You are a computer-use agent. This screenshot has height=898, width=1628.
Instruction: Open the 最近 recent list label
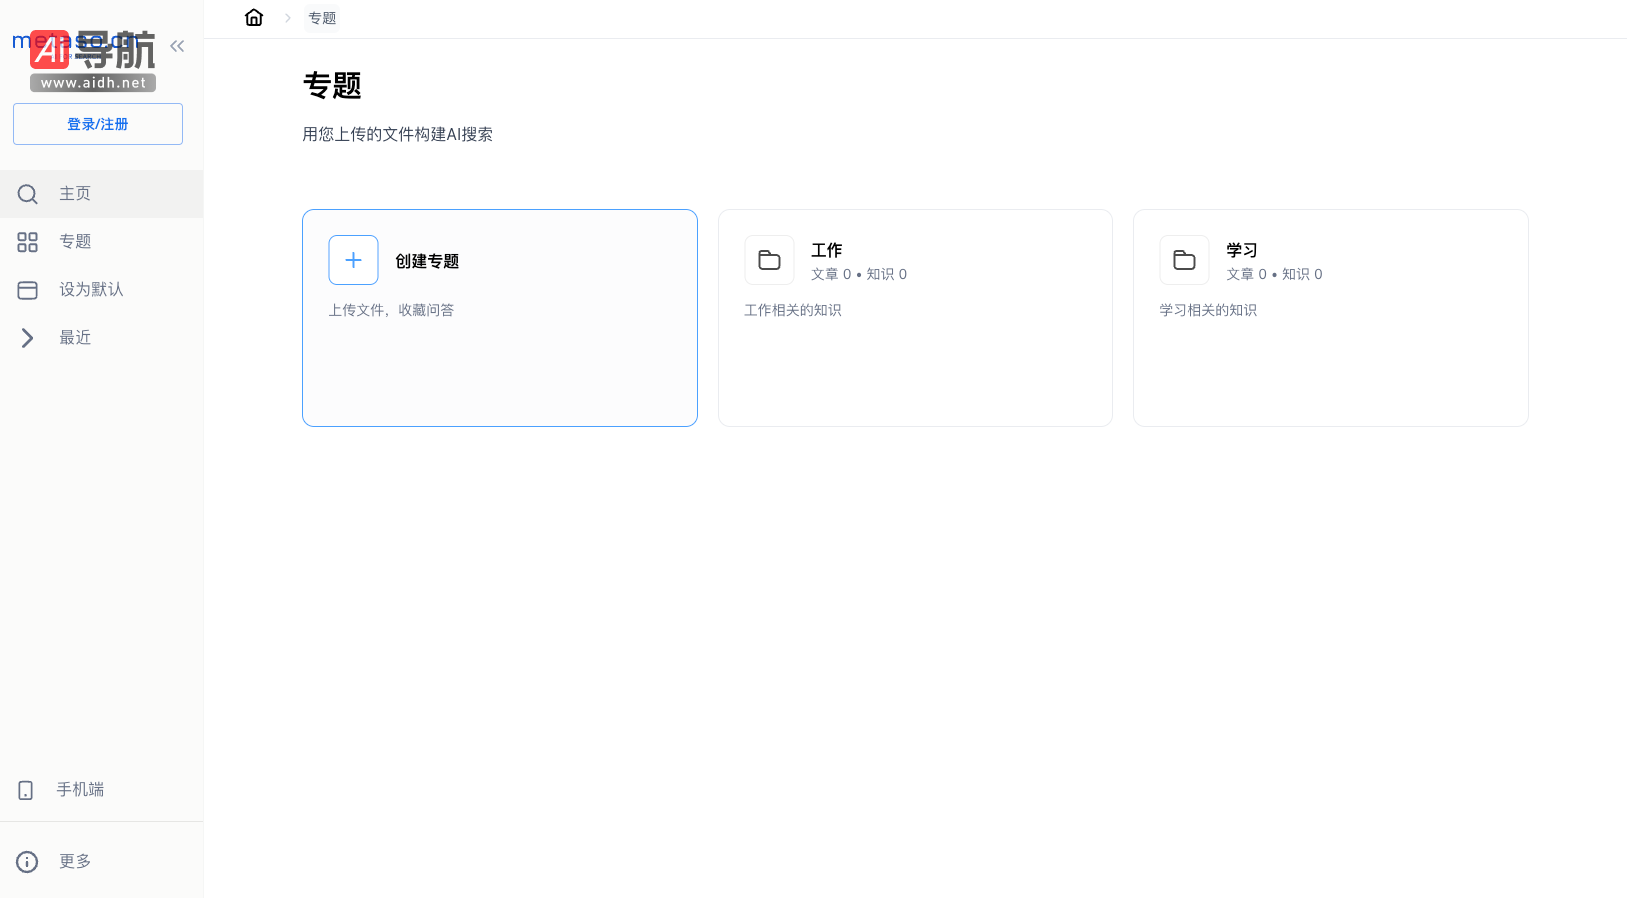coord(75,338)
